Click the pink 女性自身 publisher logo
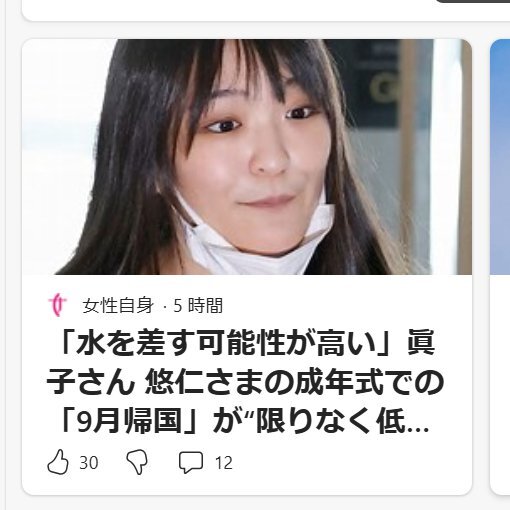This screenshot has height=510, width=510. (x=57, y=305)
